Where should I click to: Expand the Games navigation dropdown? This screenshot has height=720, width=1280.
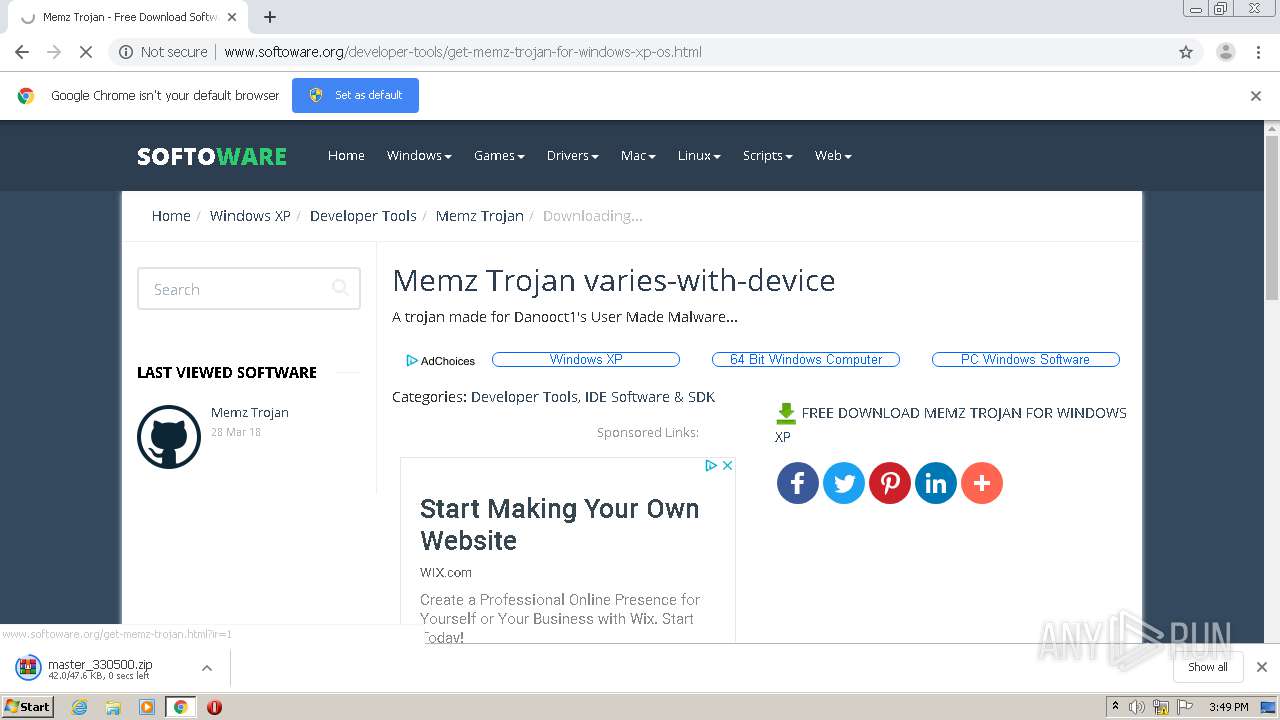[x=499, y=155]
